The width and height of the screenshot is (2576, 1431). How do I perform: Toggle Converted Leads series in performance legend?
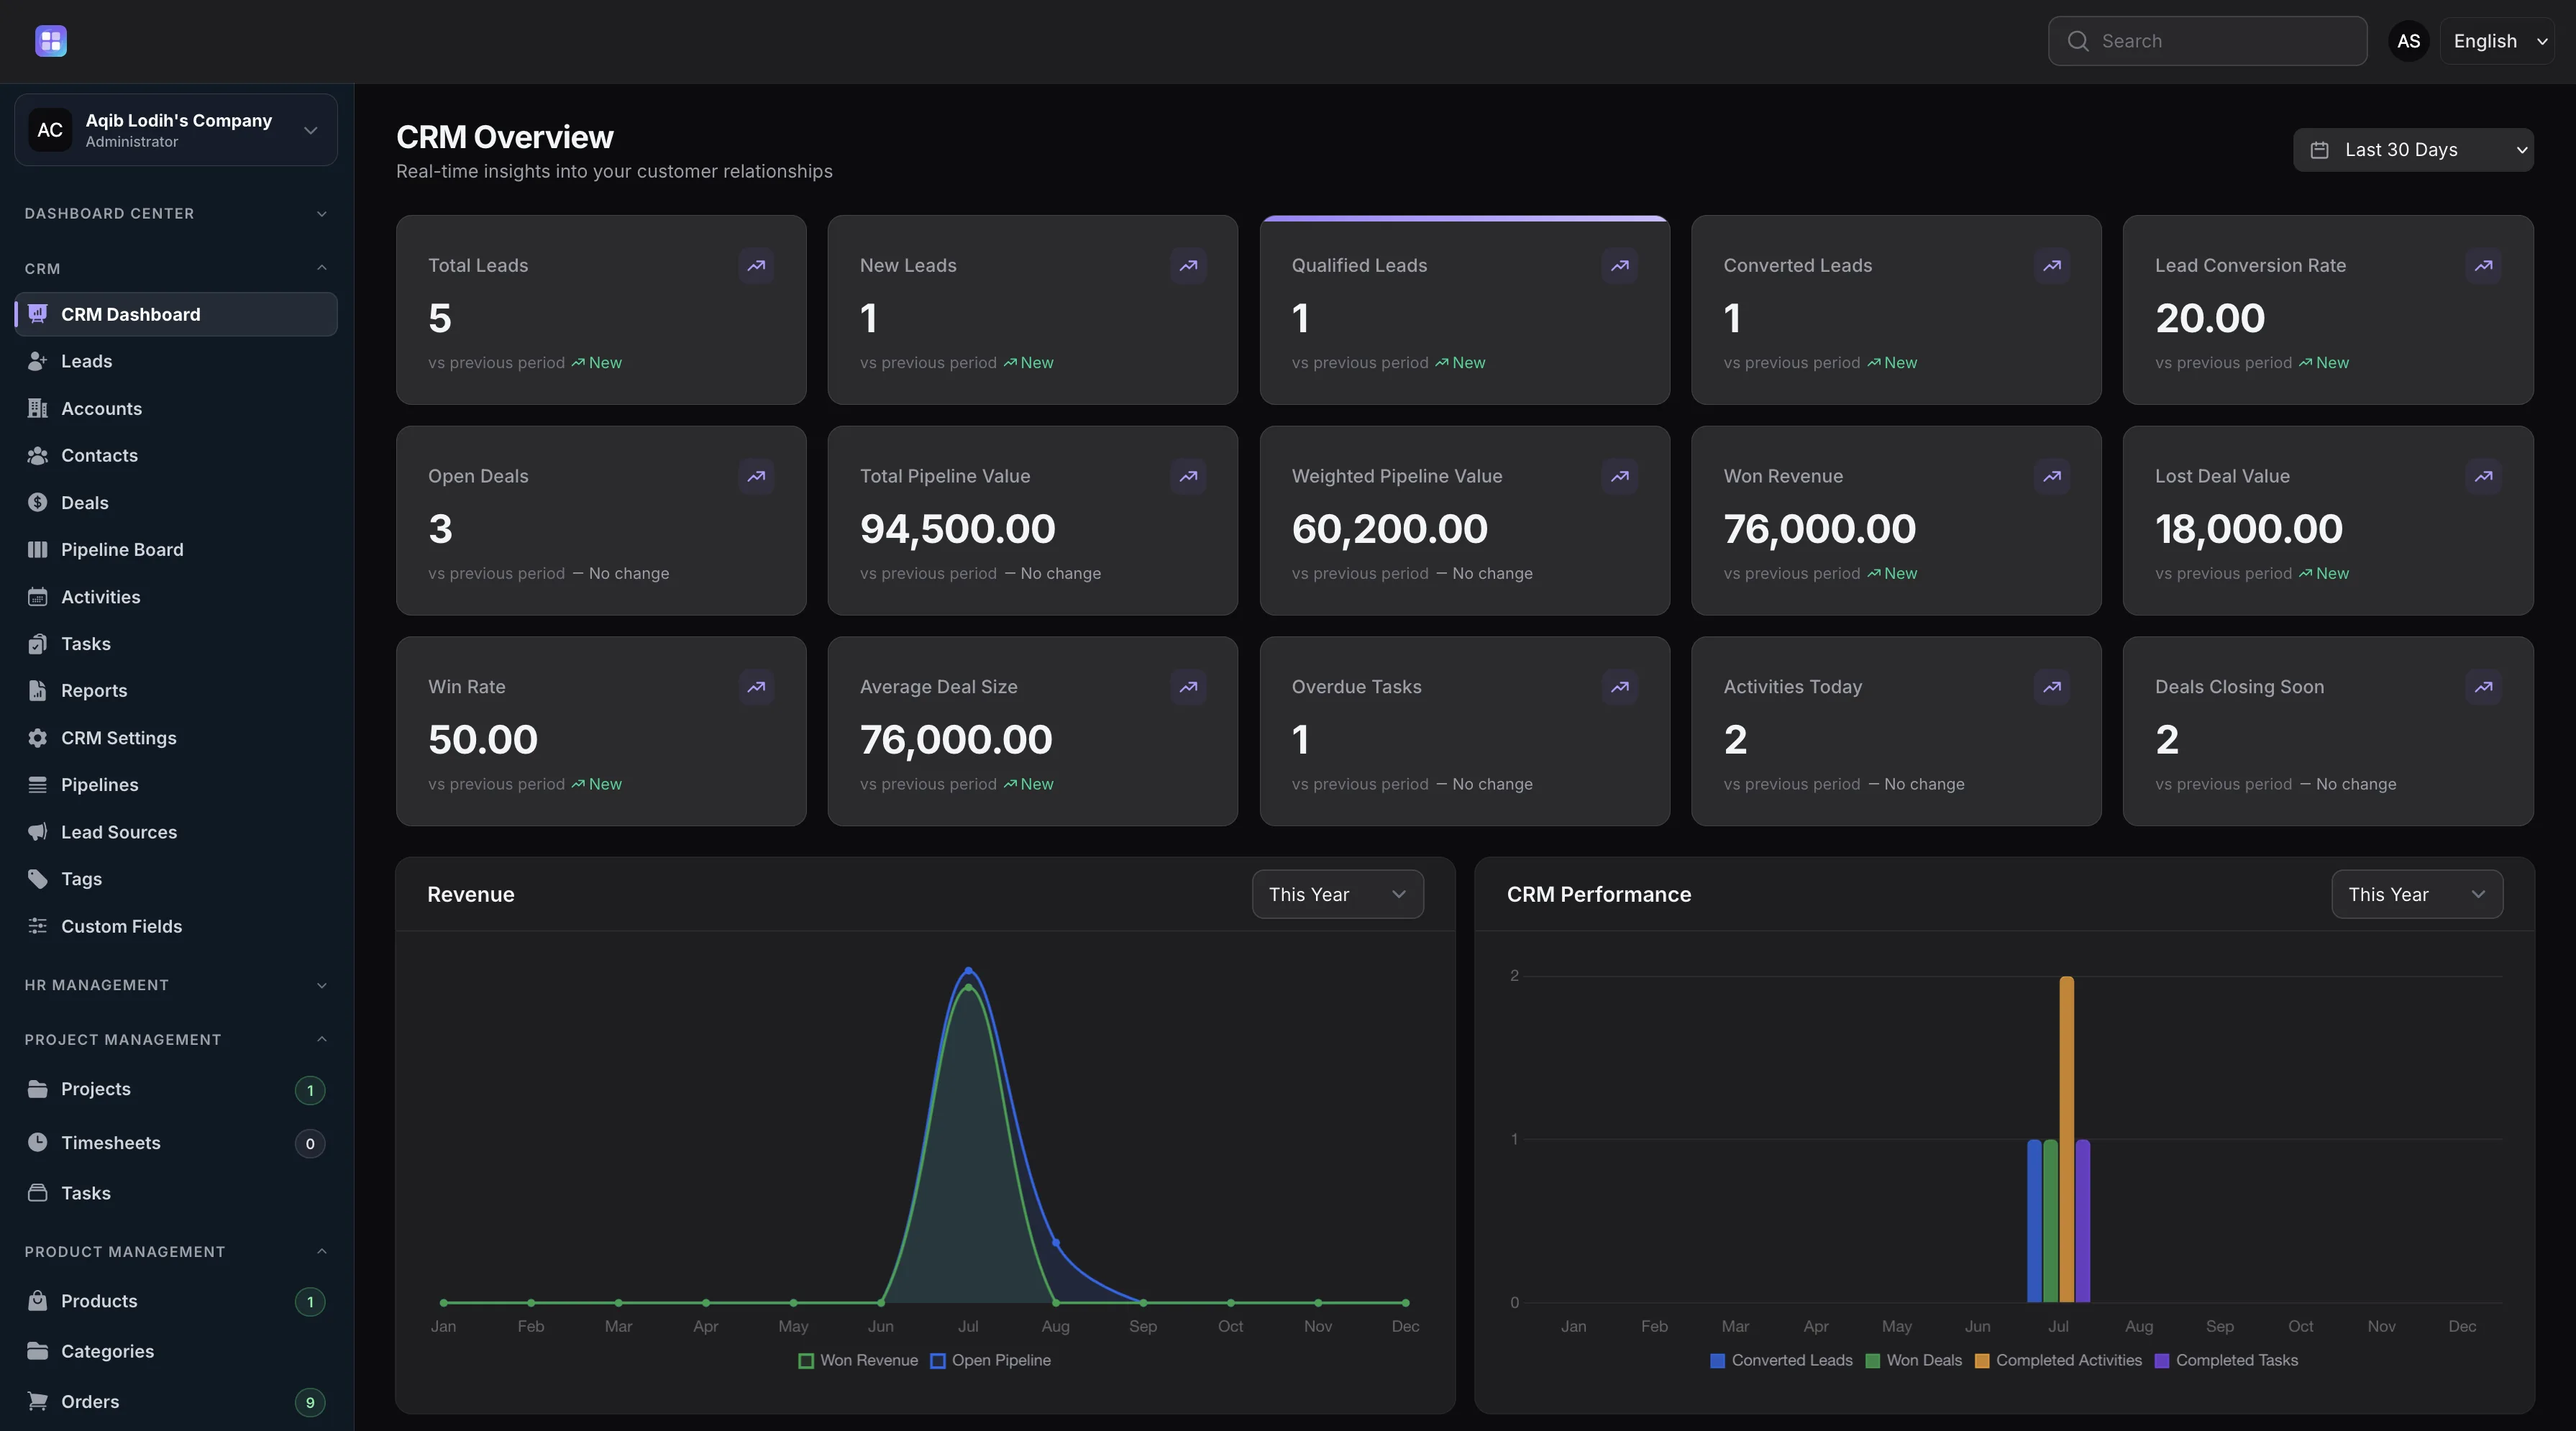coord(1782,1360)
